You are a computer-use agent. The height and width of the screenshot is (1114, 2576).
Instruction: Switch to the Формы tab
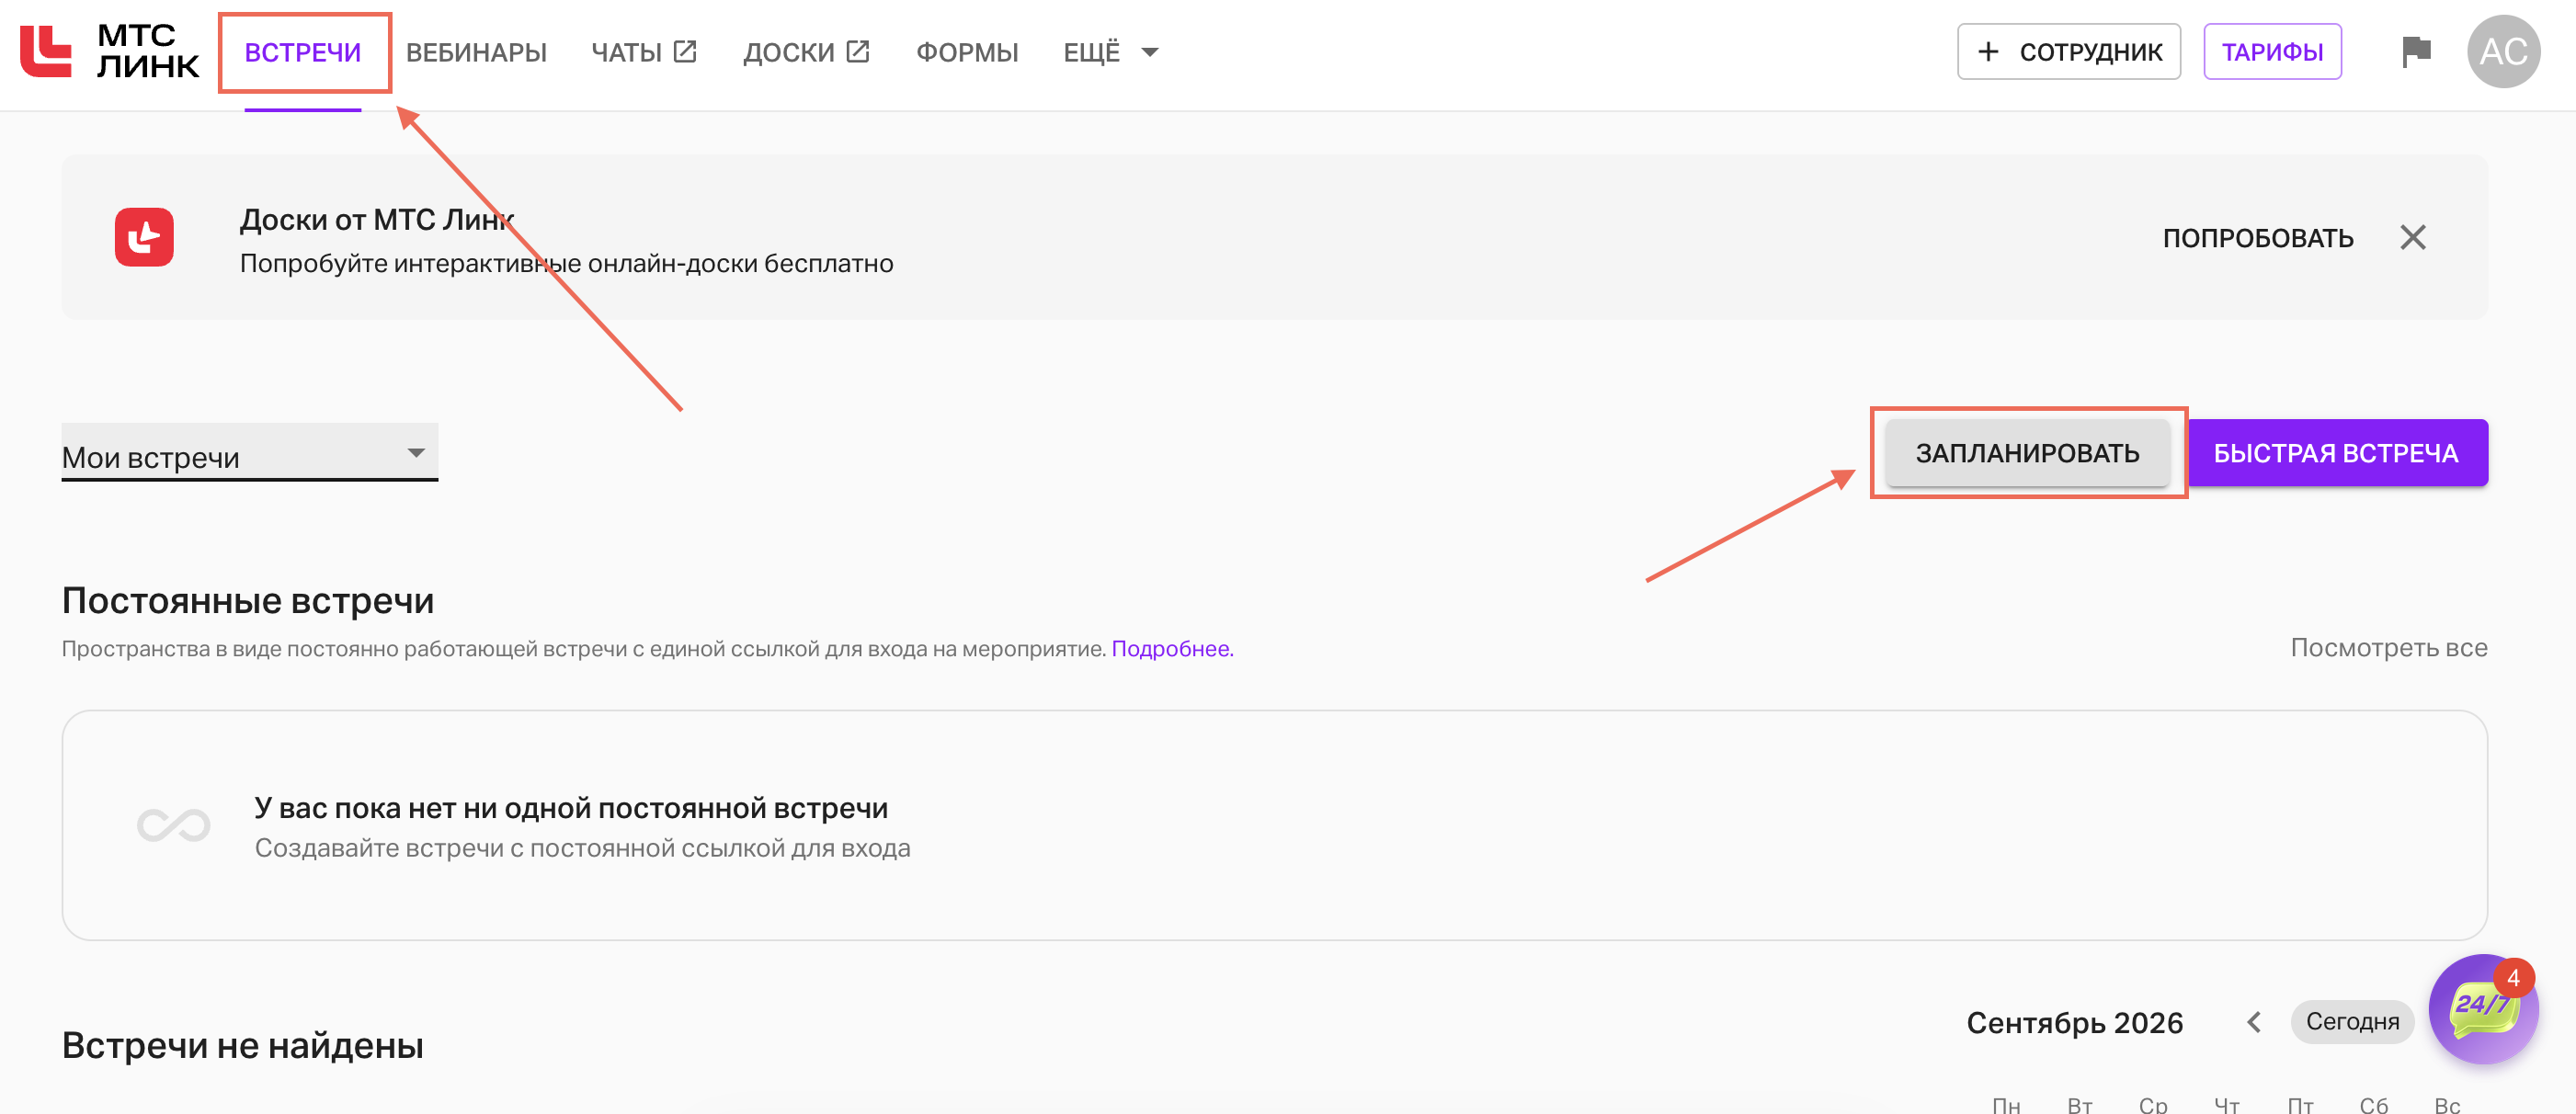(x=967, y=52)
